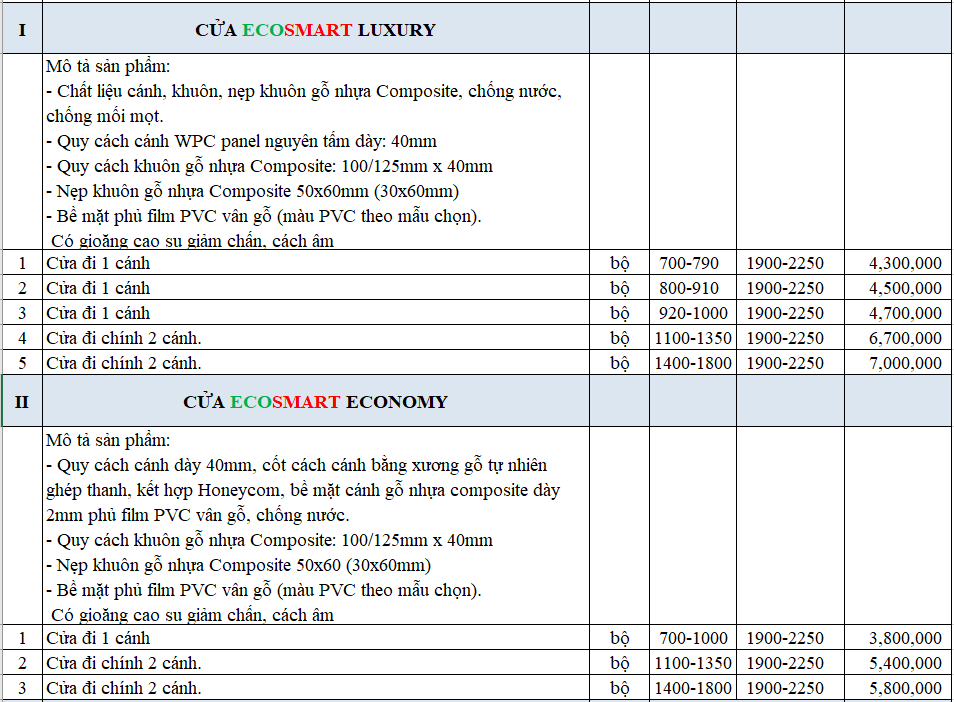Viewport: 954px width, 702px height.
Task: Select Luxury width cell 1100-1350
Action: pyautogui.click(x=693, y=338)
